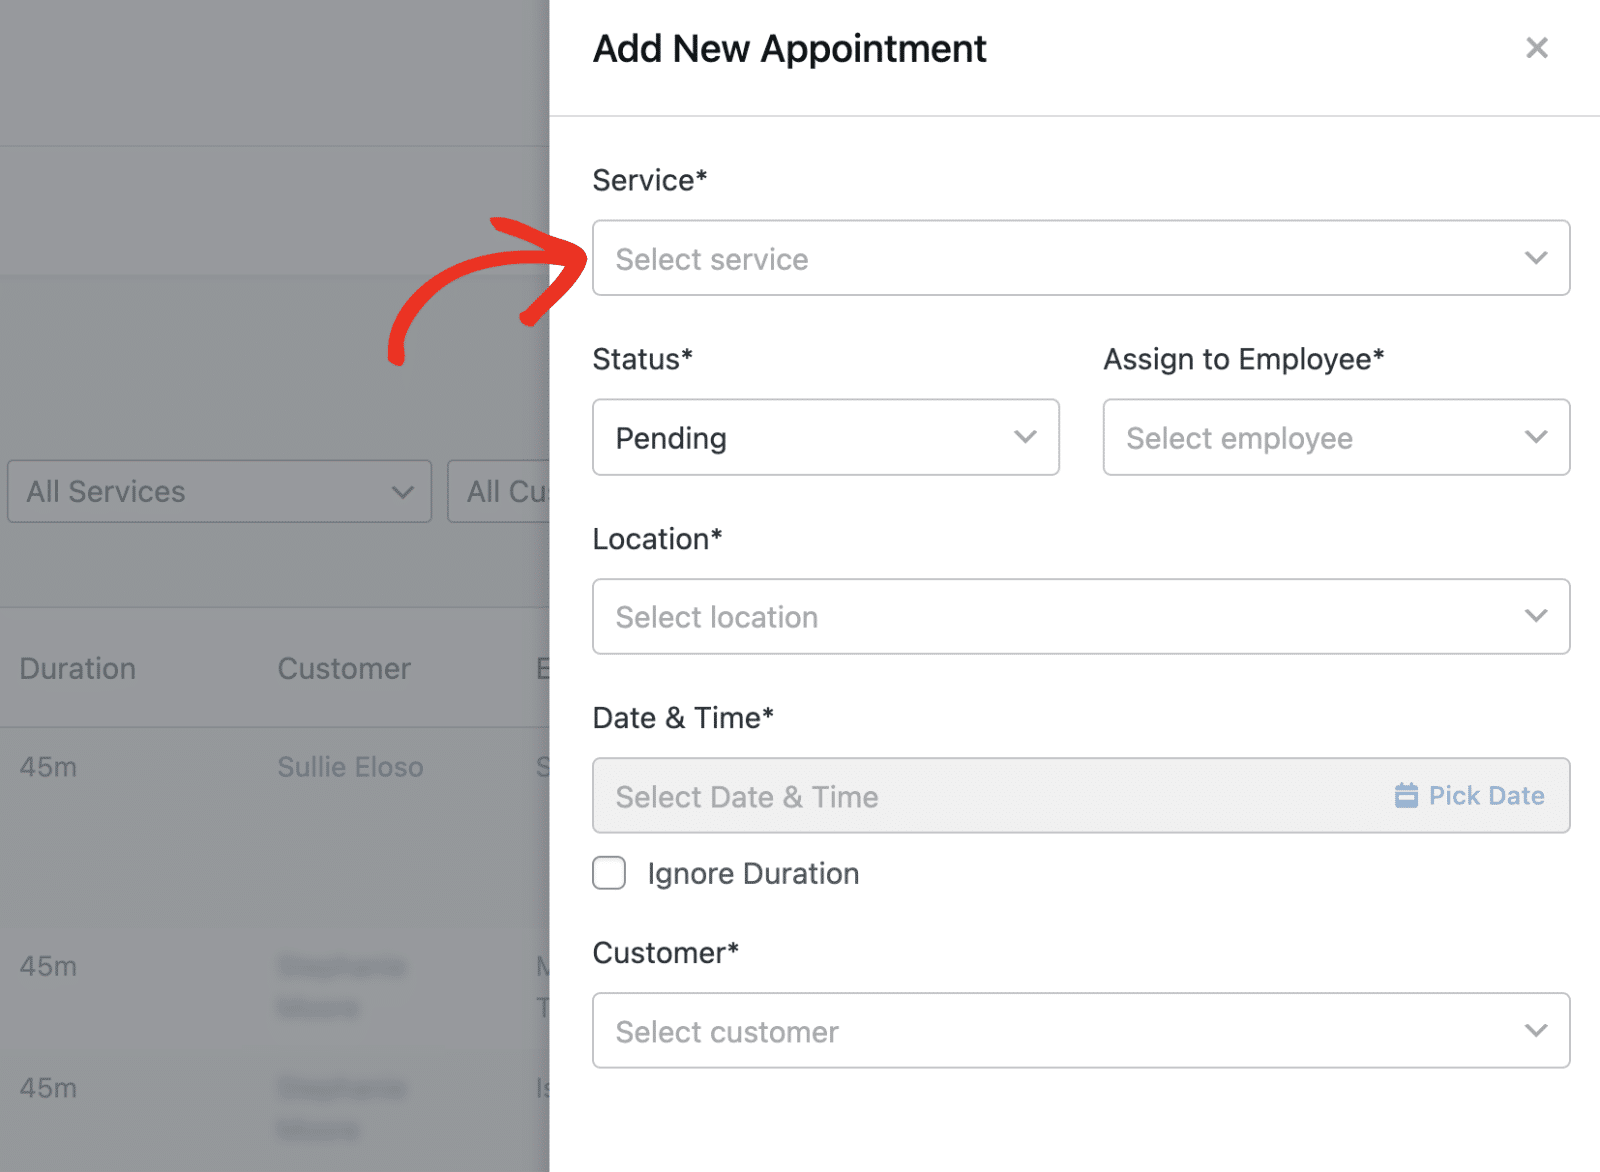
Task: Click the location dropdown chevron arrow
Action: tap(1536, 616)
